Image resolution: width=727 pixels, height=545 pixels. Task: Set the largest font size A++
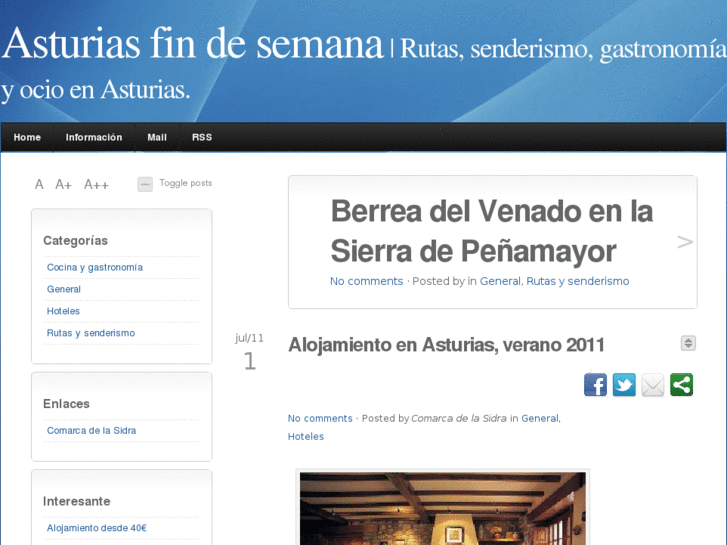tap(96, 185)
